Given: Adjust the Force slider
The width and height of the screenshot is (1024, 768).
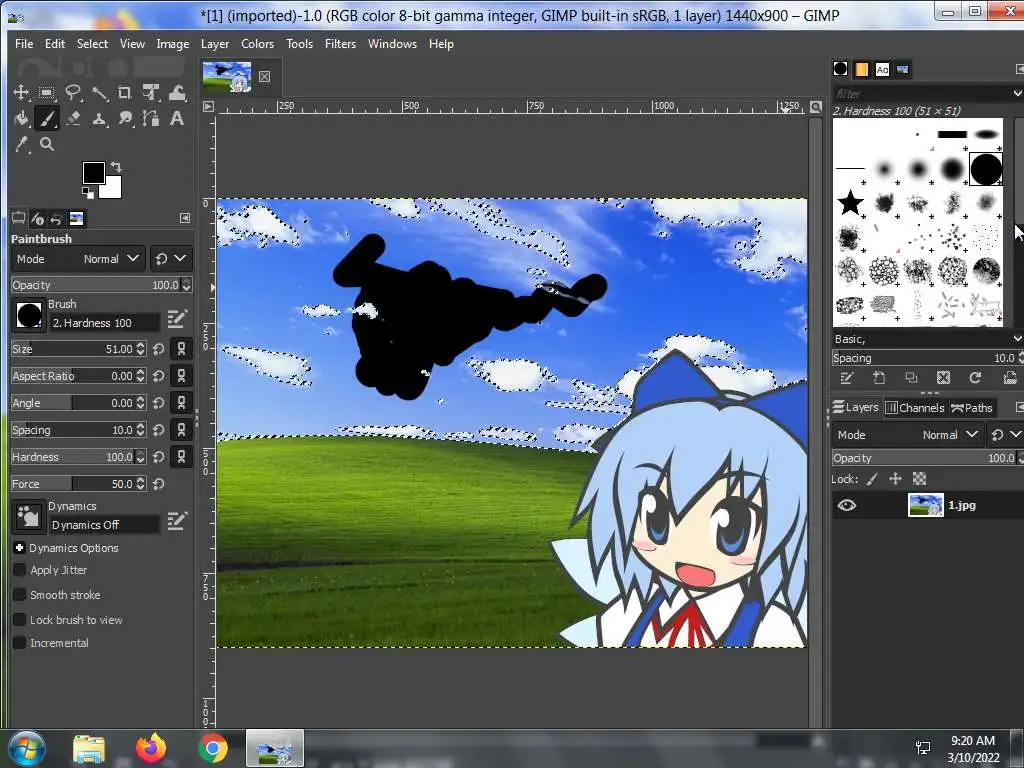Looking at the screenshot, I should (x=74, y=484).
